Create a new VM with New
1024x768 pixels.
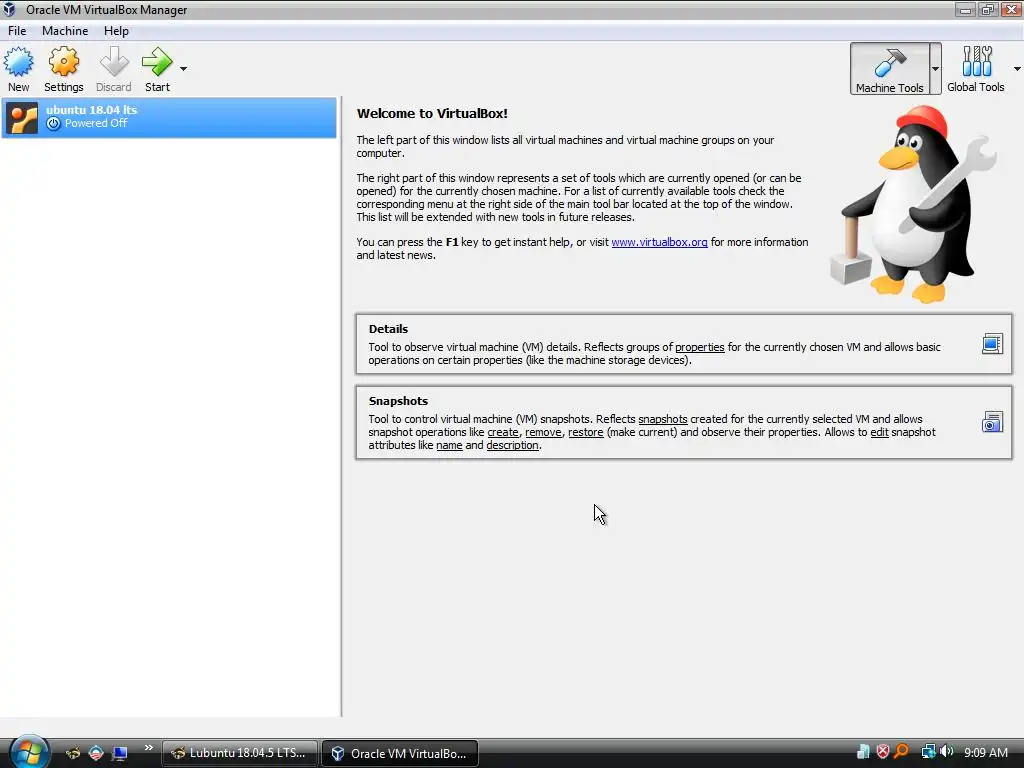[x=18, y=69]
